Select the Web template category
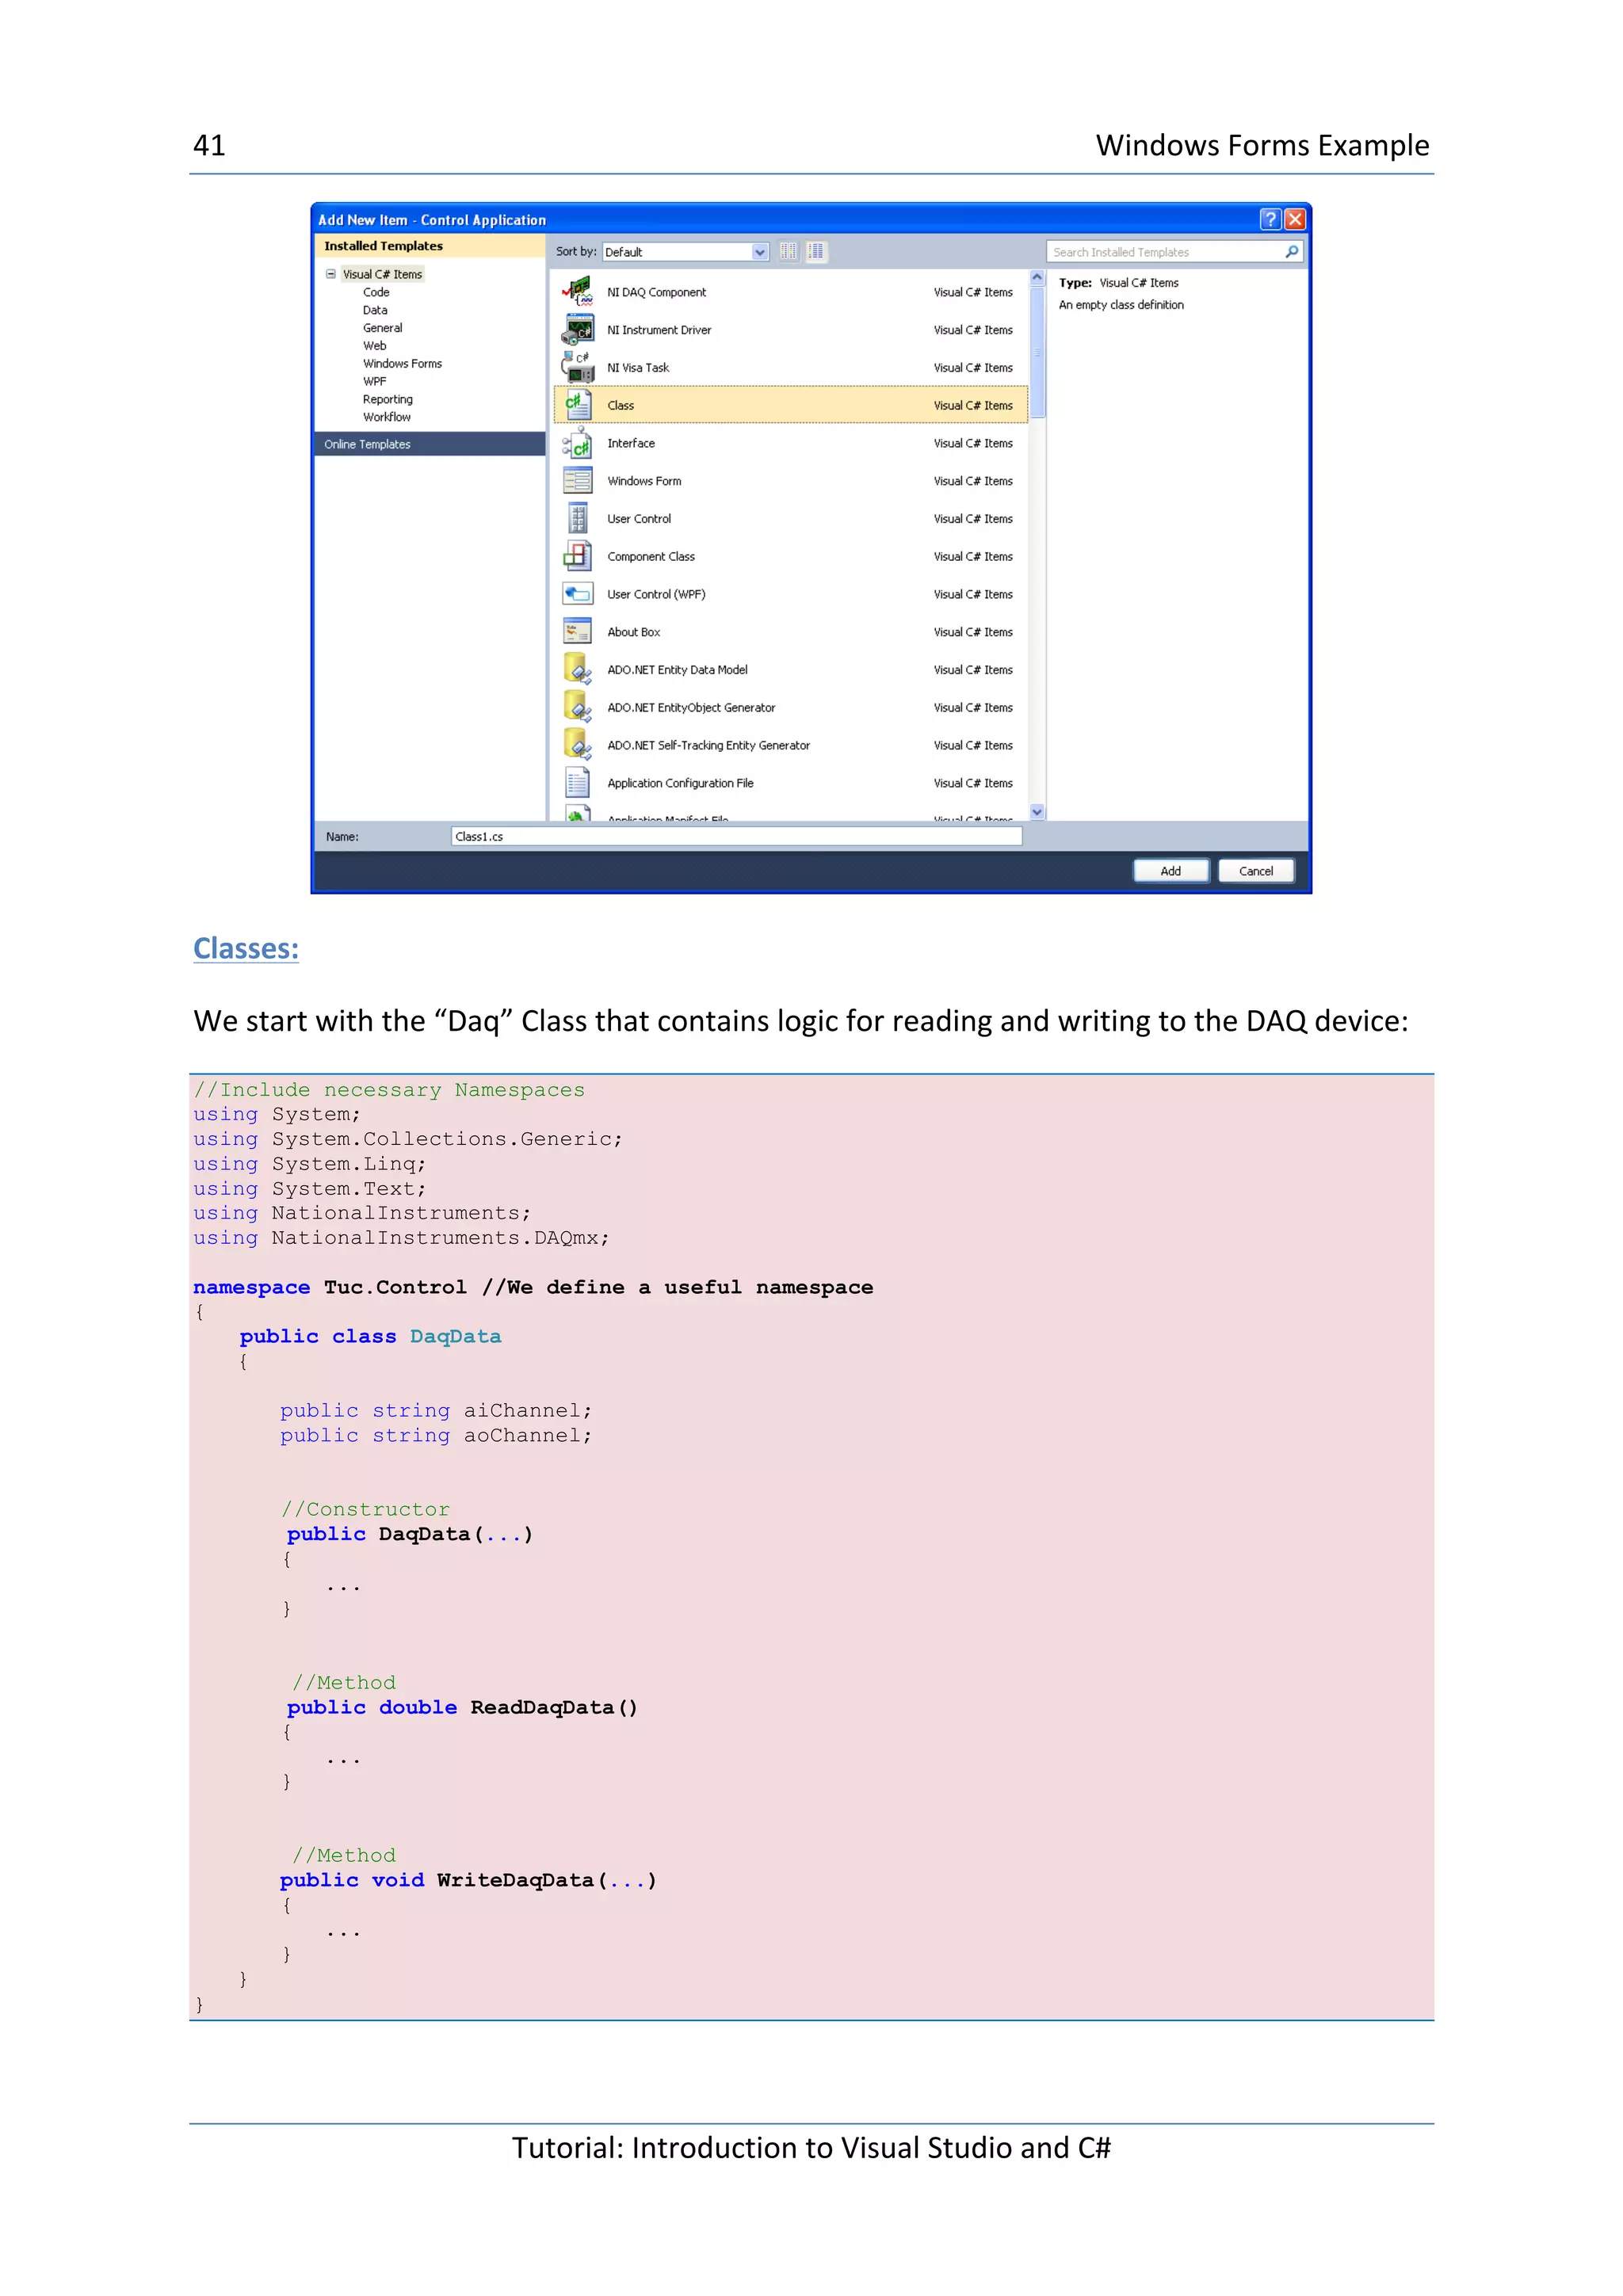This screenshot has height=2296, width=1623. click(374, 346)
